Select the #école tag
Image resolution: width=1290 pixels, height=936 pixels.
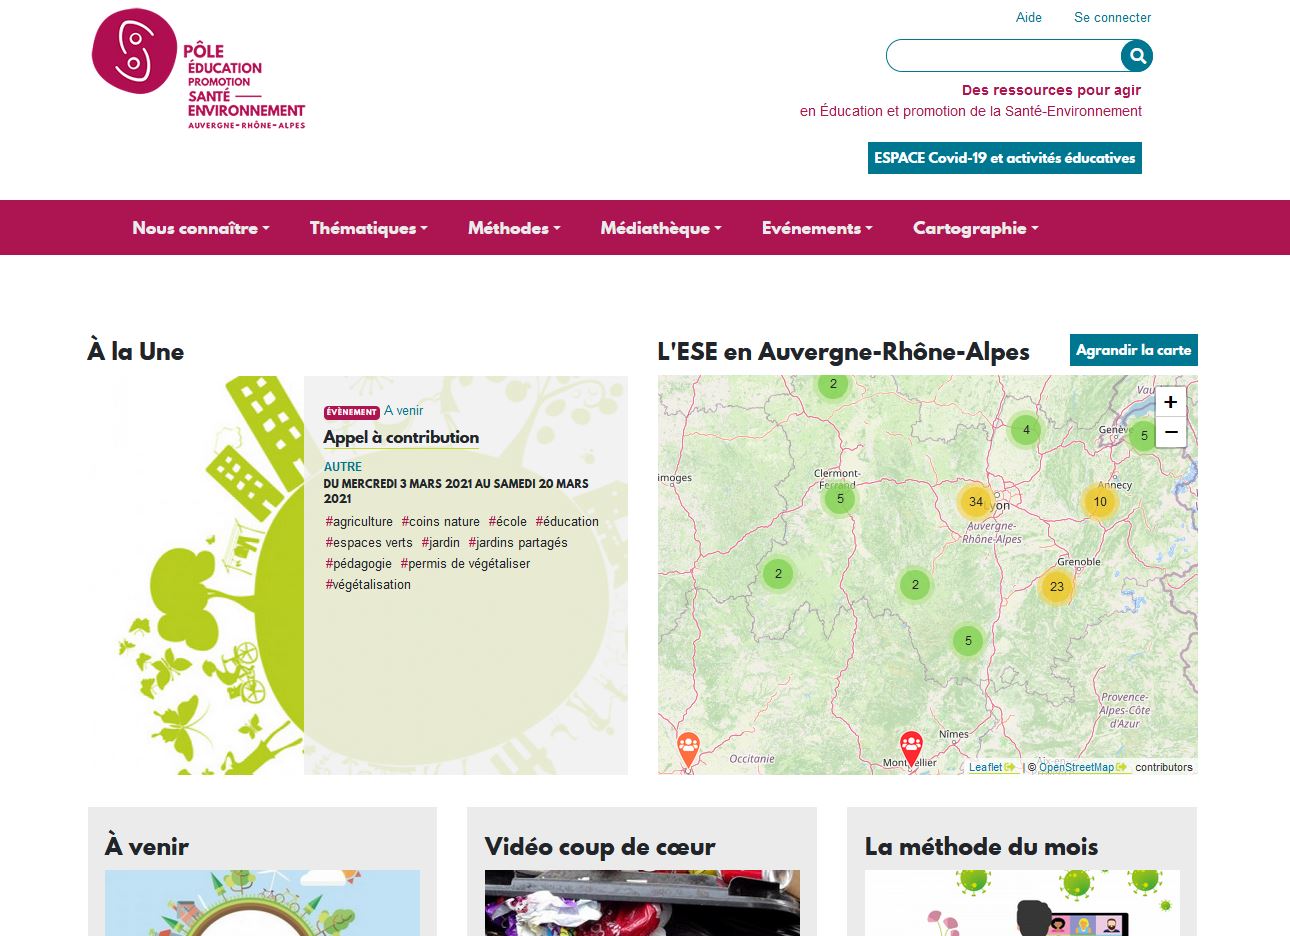click(x=508, y=521)
